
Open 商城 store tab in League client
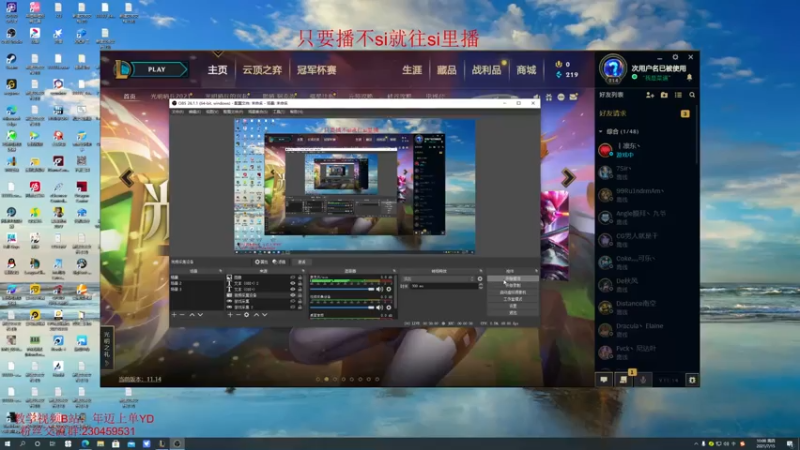(x=526, y=70)
